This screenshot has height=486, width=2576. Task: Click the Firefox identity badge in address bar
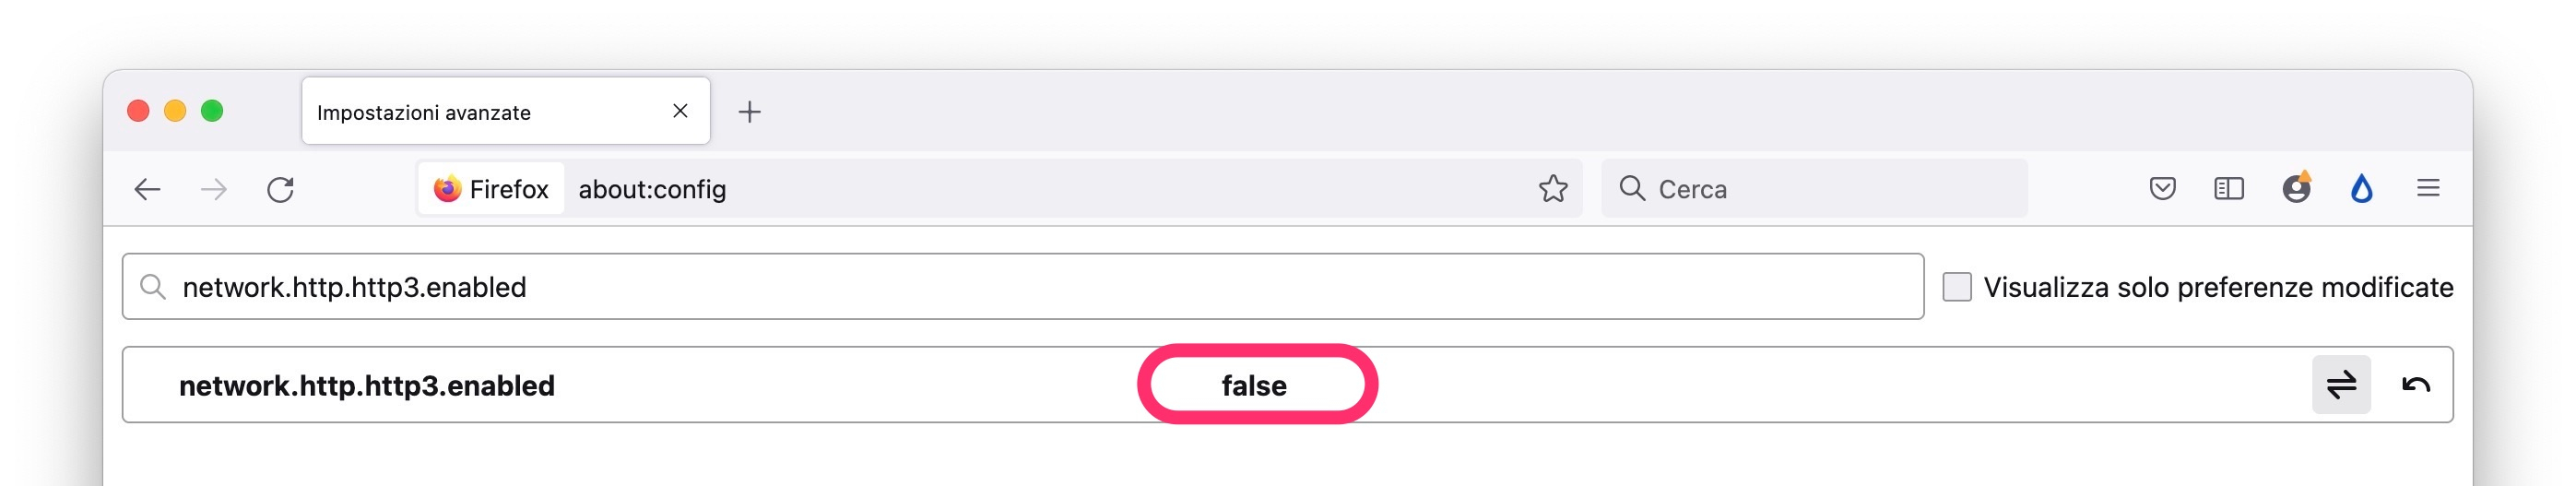click(x=491, y=189)
